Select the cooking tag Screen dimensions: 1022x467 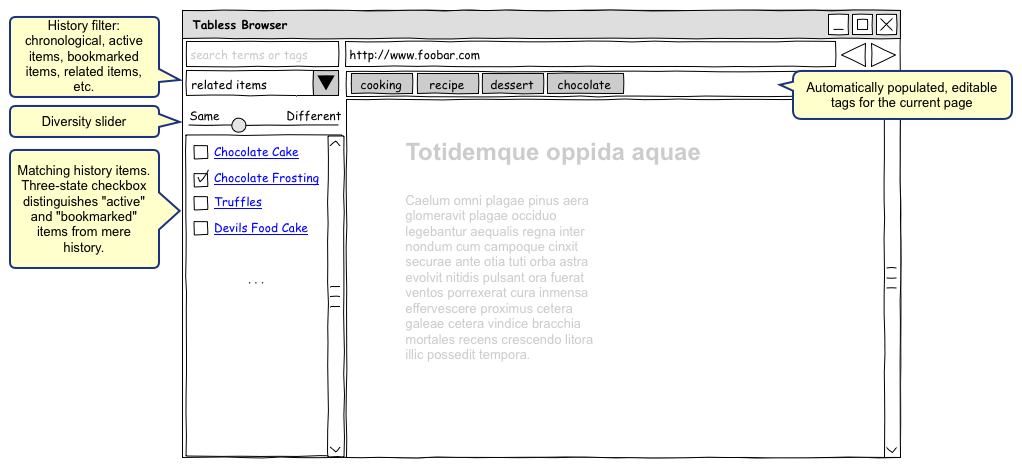(x=381, y=84)
